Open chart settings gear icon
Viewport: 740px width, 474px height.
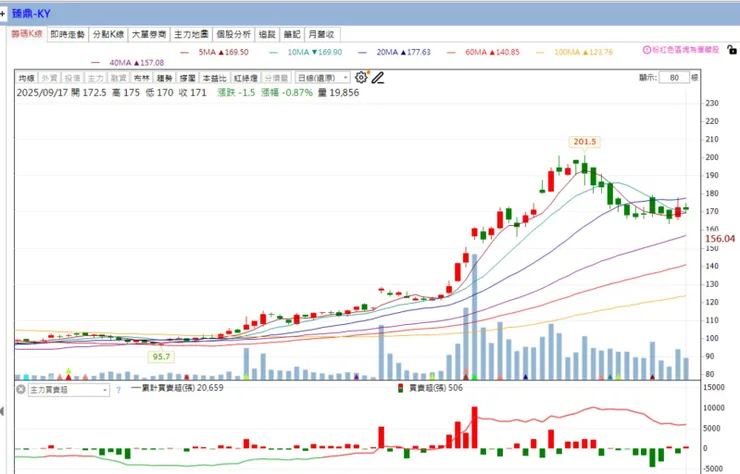361,77
